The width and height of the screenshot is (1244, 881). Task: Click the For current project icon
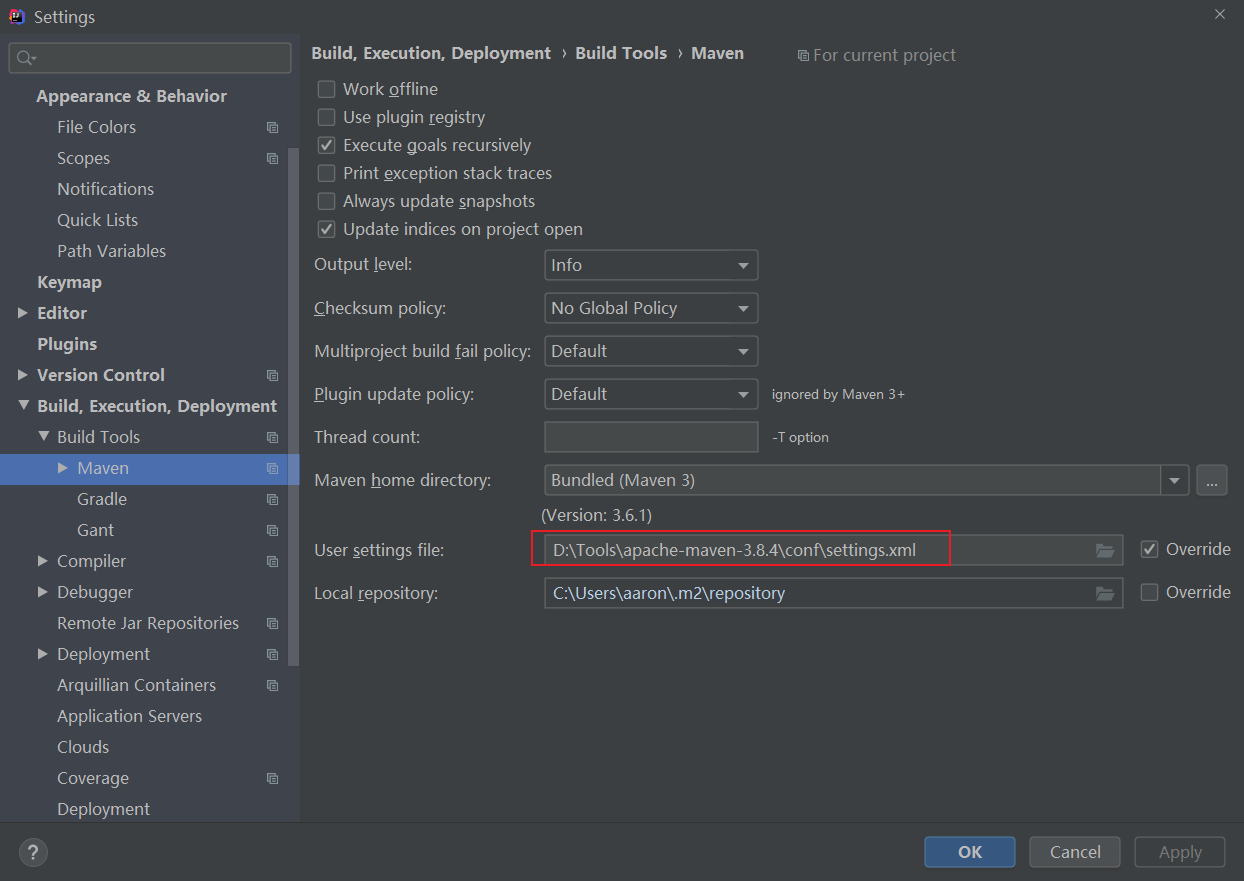(802, 56)
